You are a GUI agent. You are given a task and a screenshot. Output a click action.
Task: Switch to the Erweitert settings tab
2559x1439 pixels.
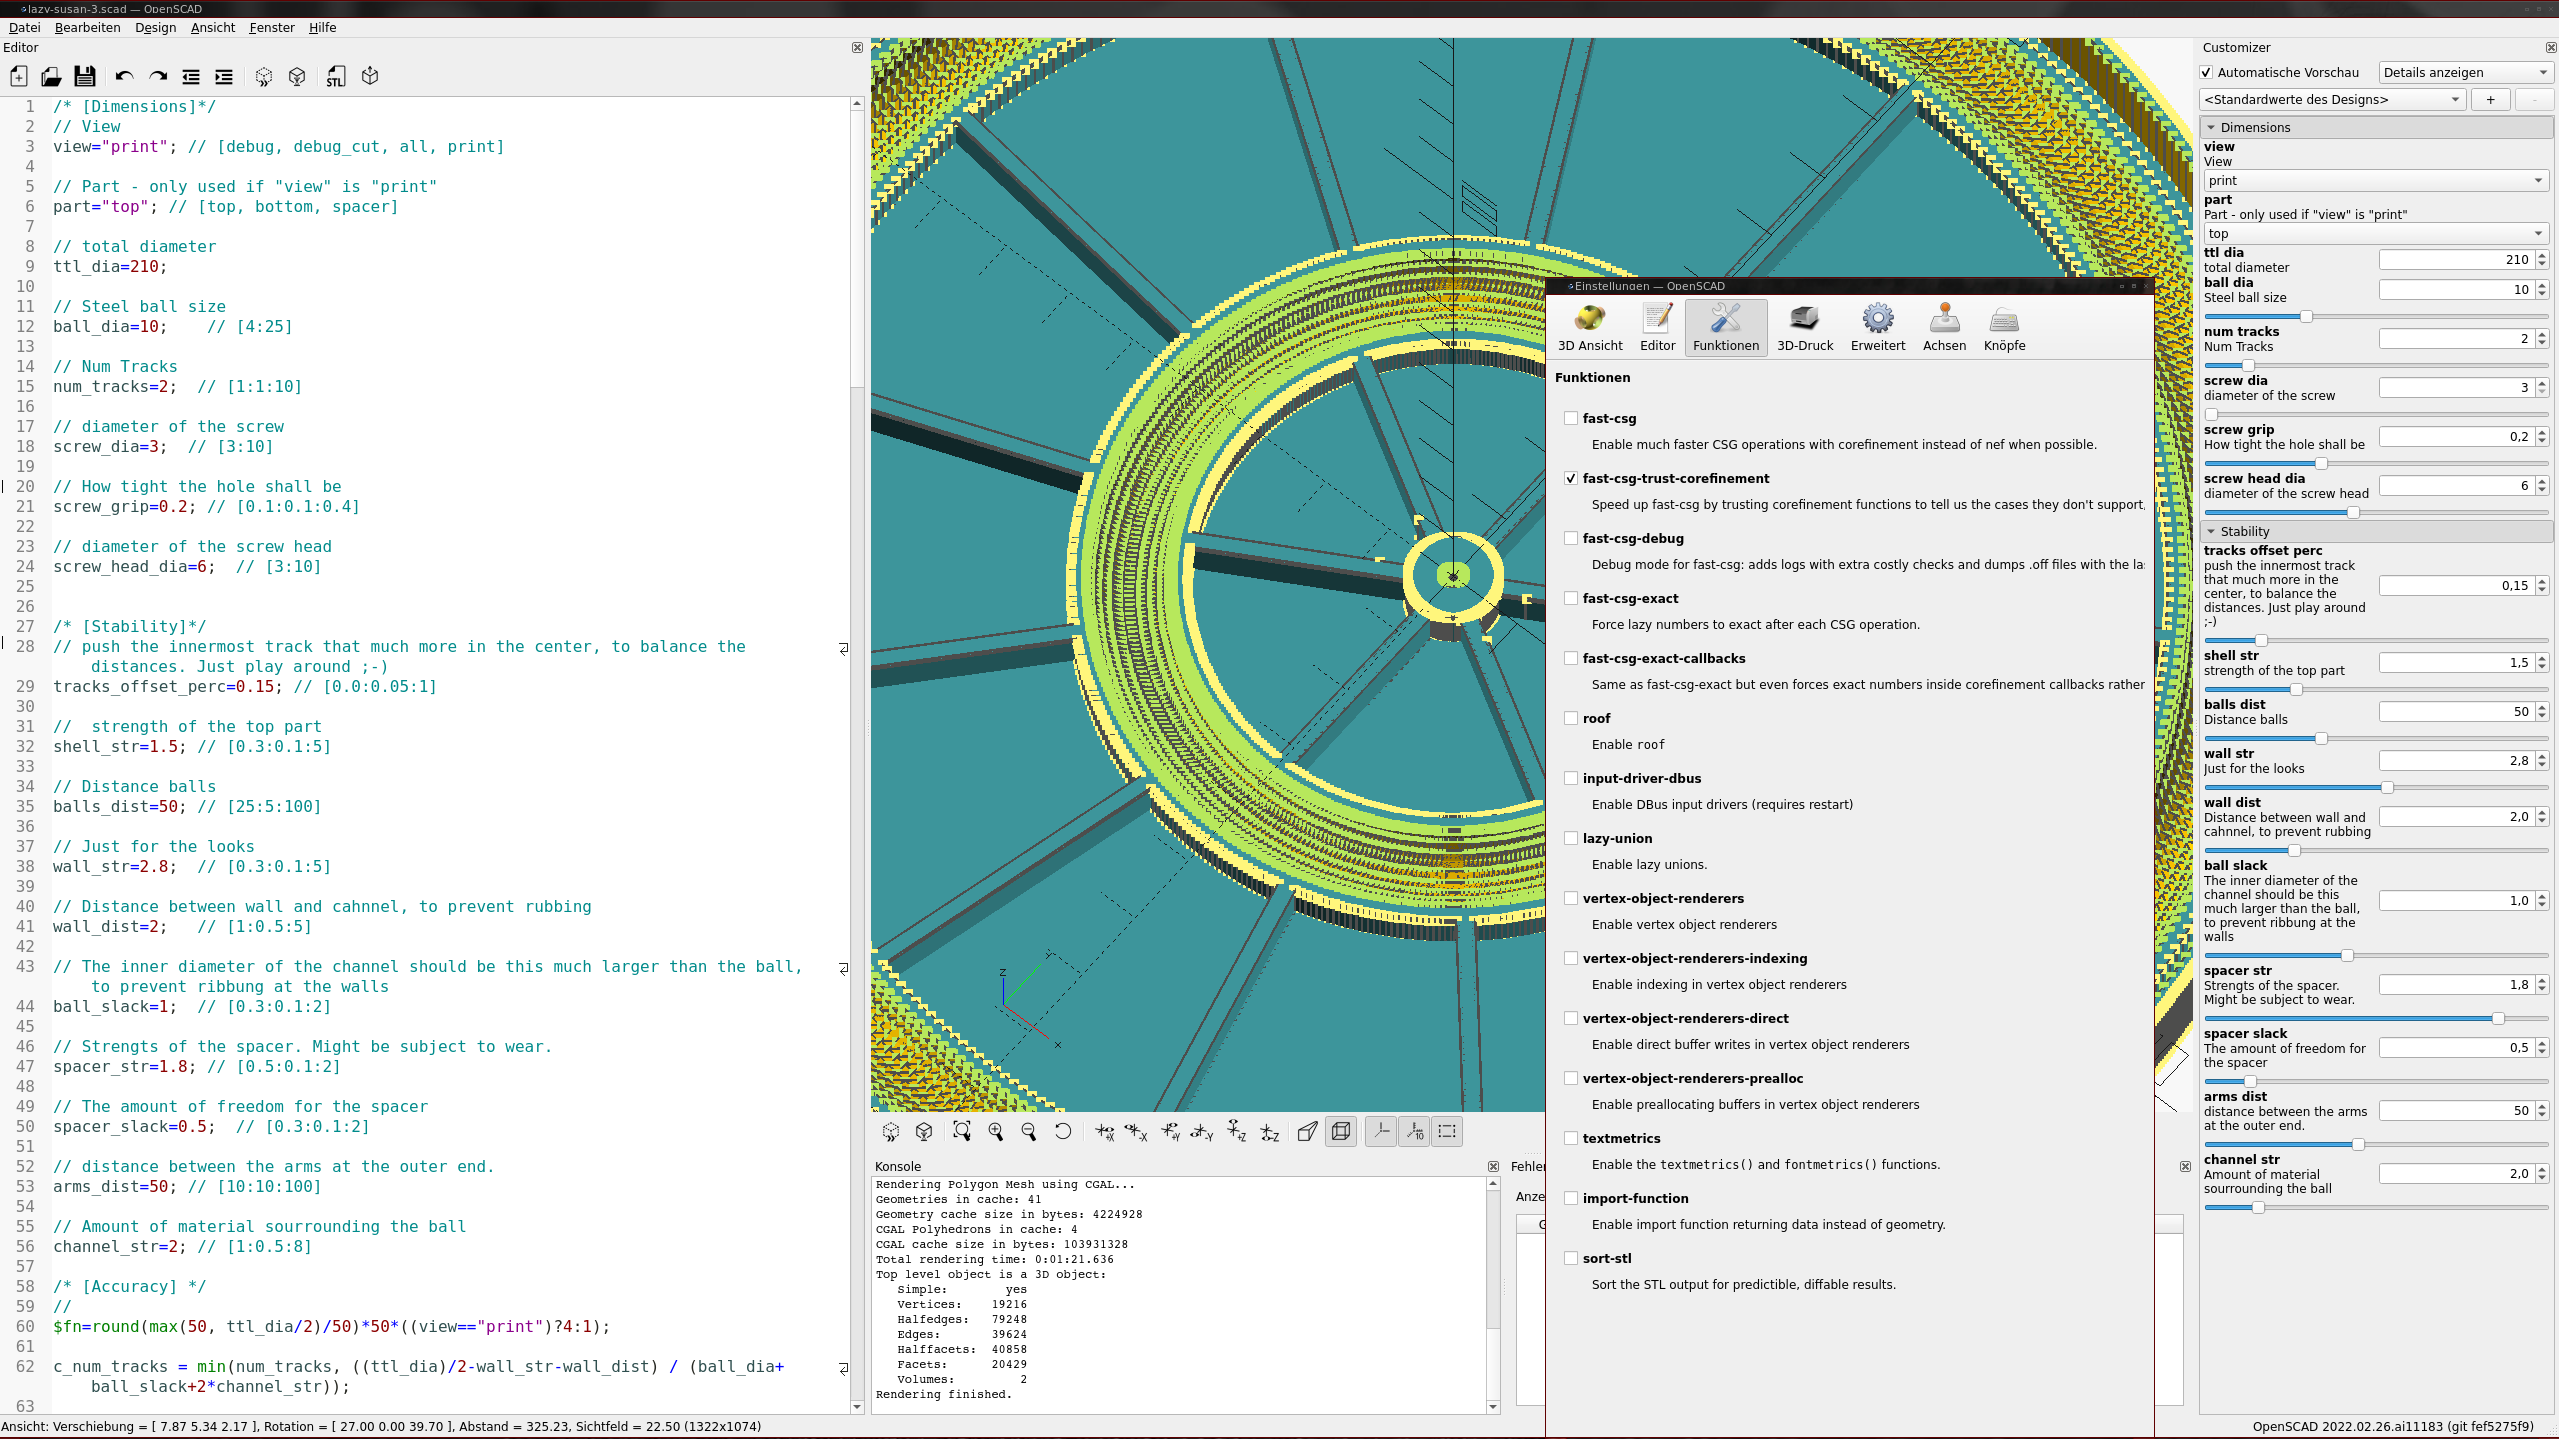click(1877, 327)
